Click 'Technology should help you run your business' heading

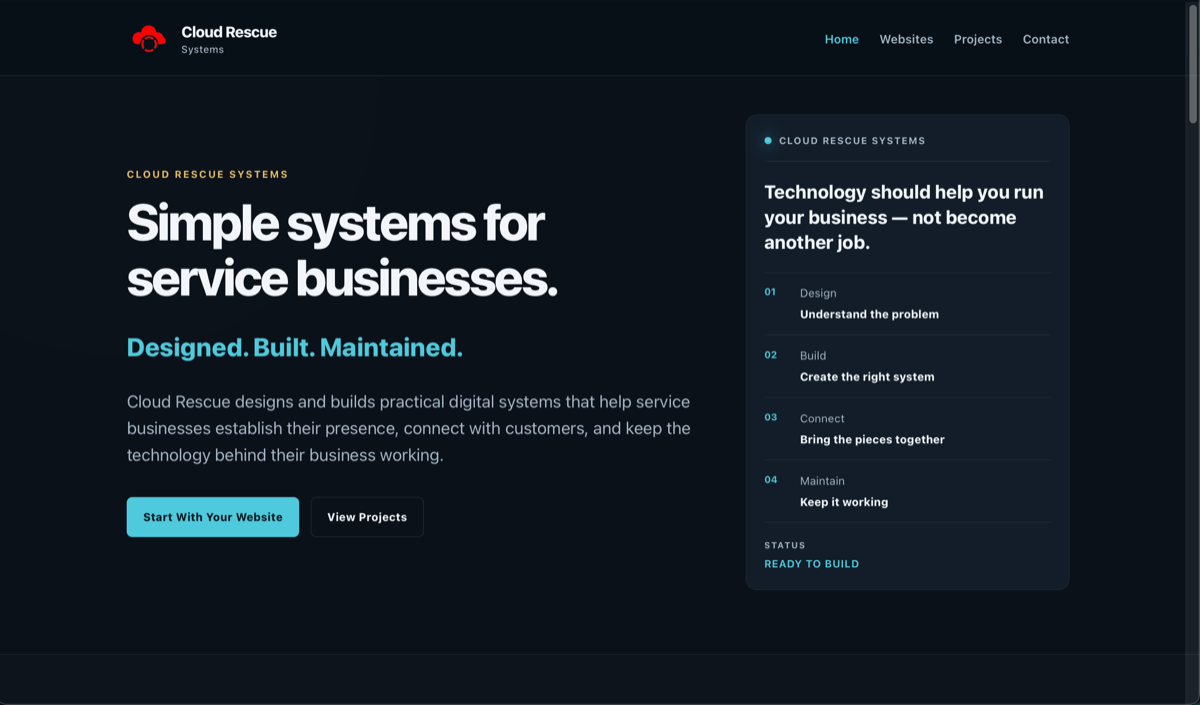click(x=904, y=217)
